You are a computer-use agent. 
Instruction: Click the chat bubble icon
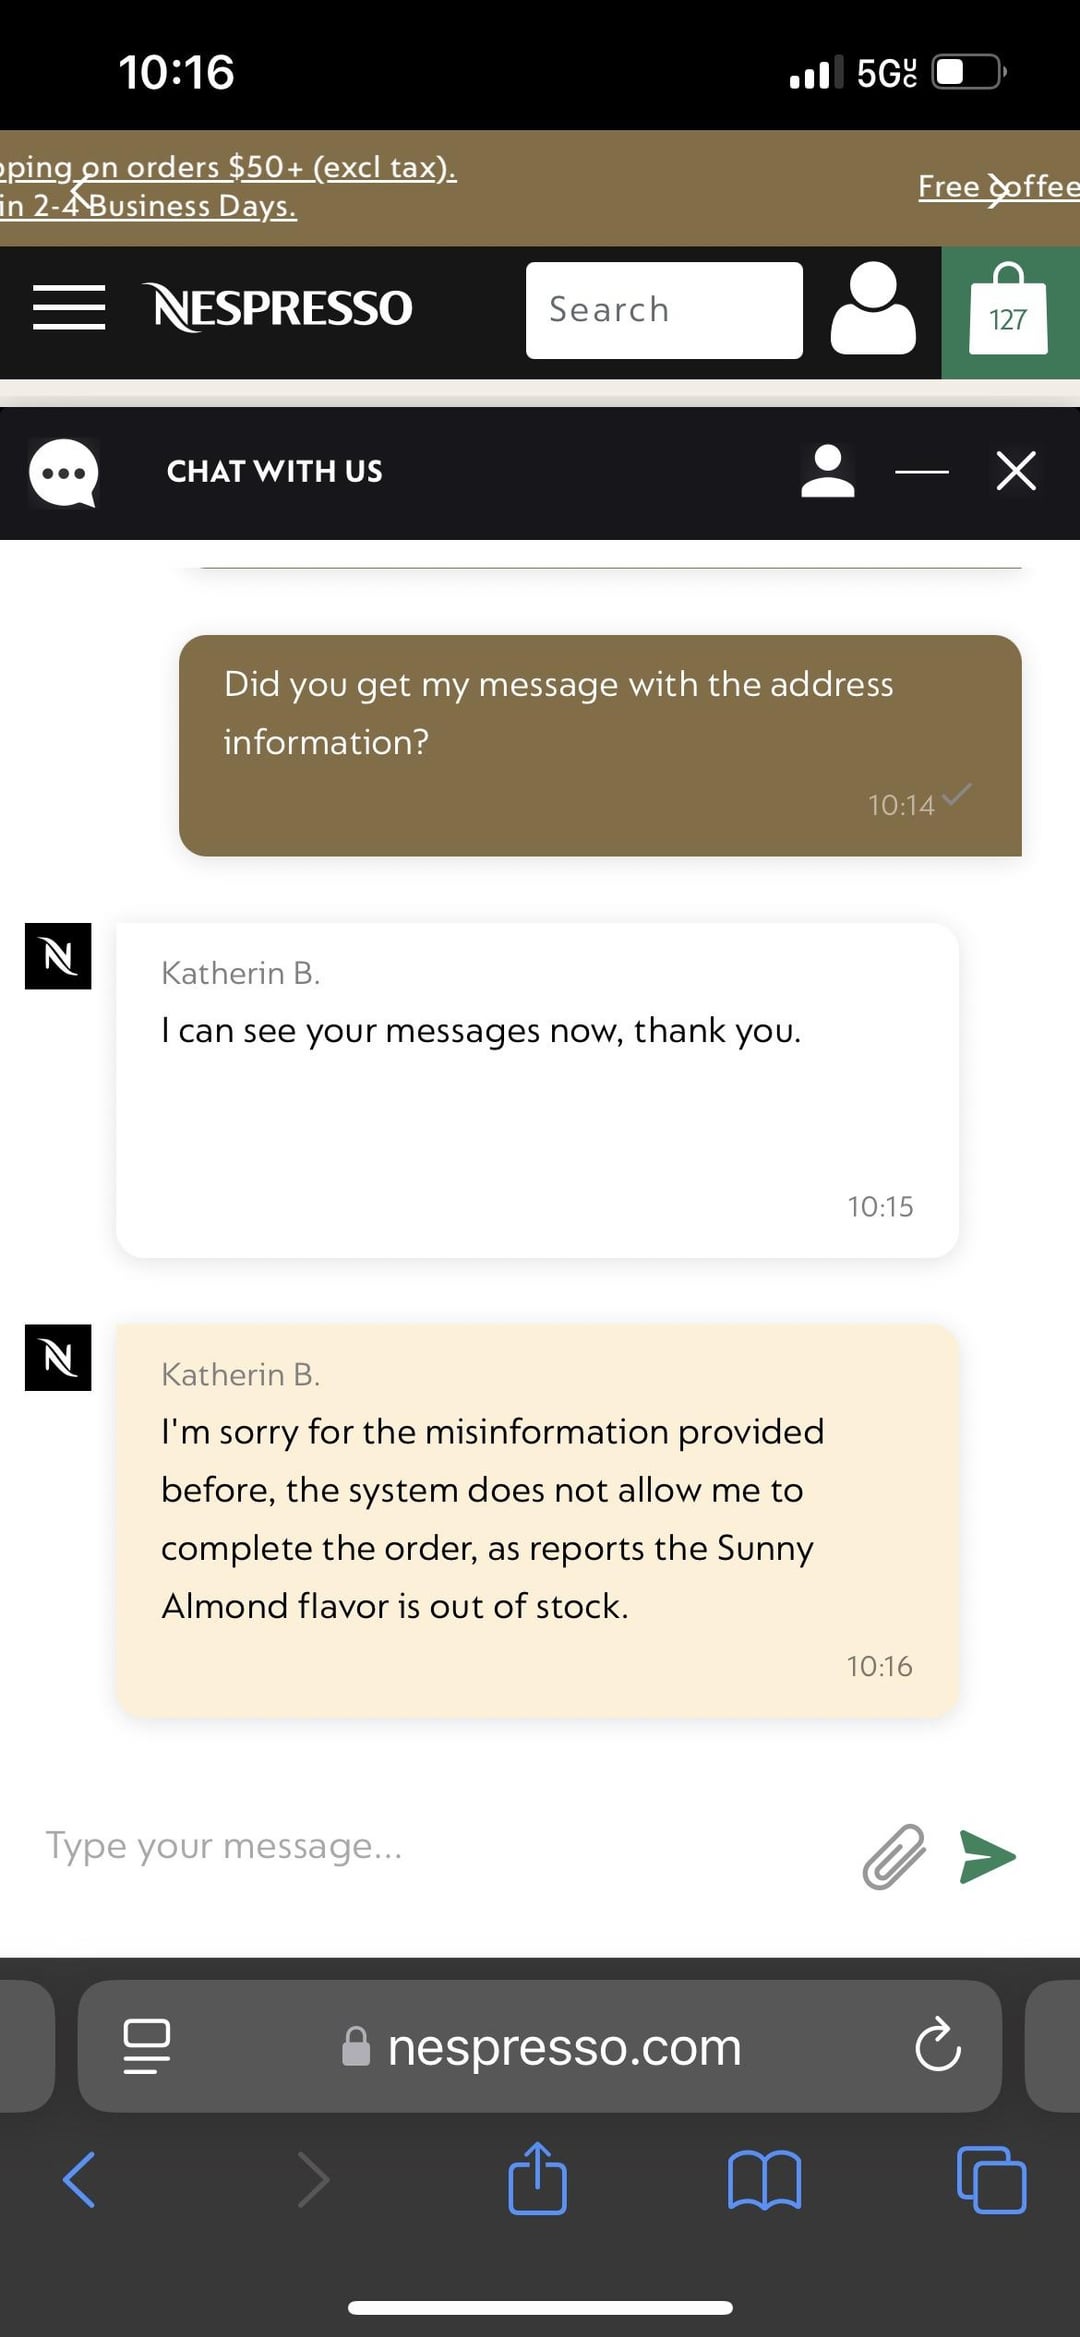click(64, 473)
